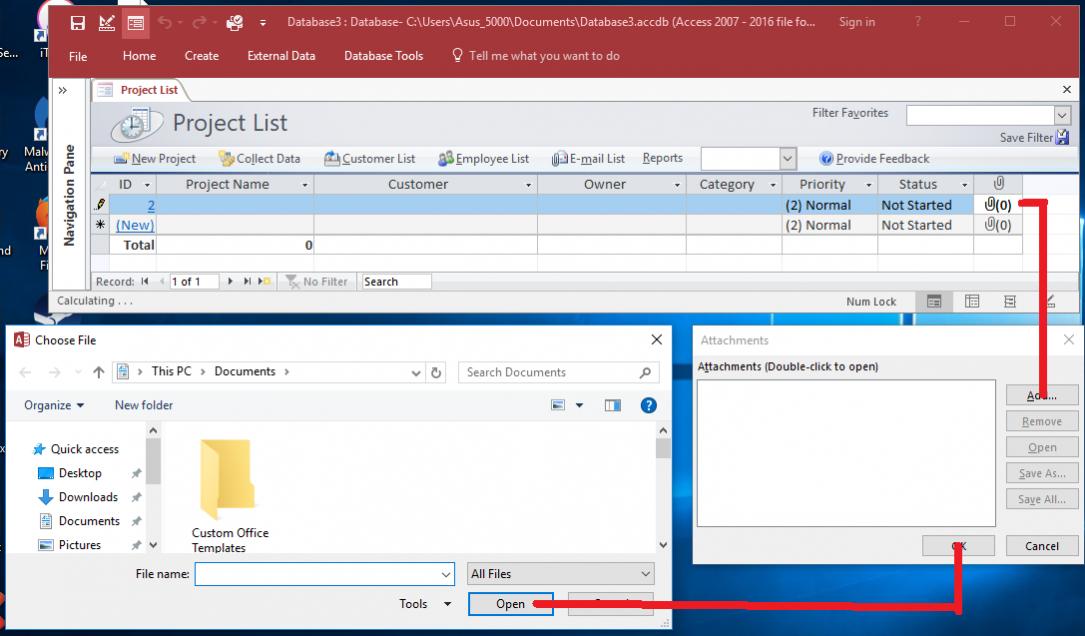
Task: Go to next record navigation arrow
Action: pyautogui.click(x=230, y=282)
